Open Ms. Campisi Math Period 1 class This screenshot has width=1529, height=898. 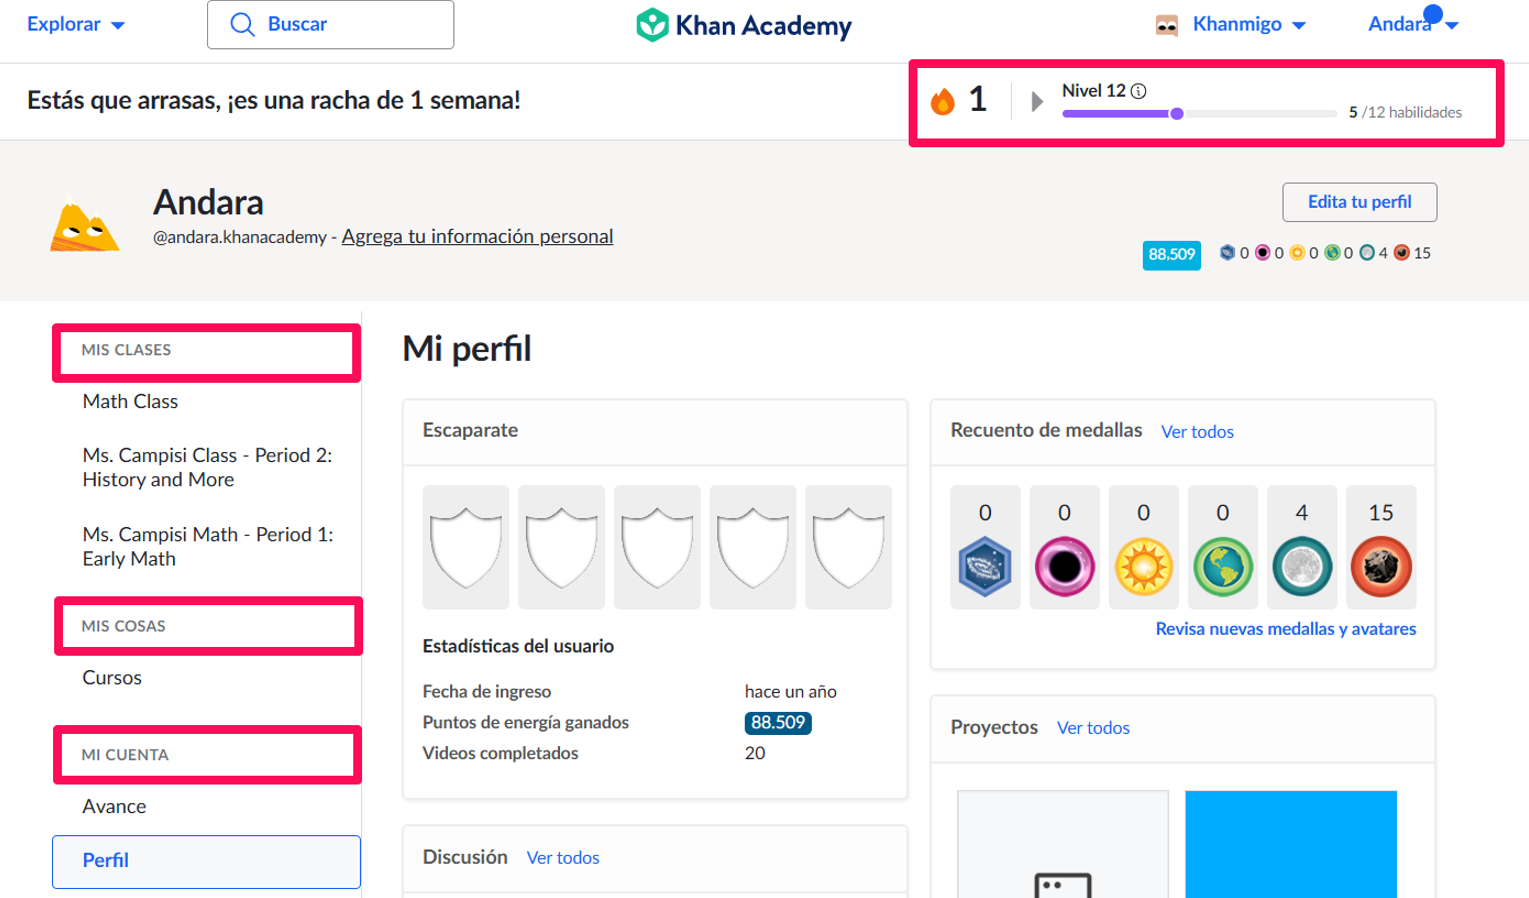pos(208,546)
